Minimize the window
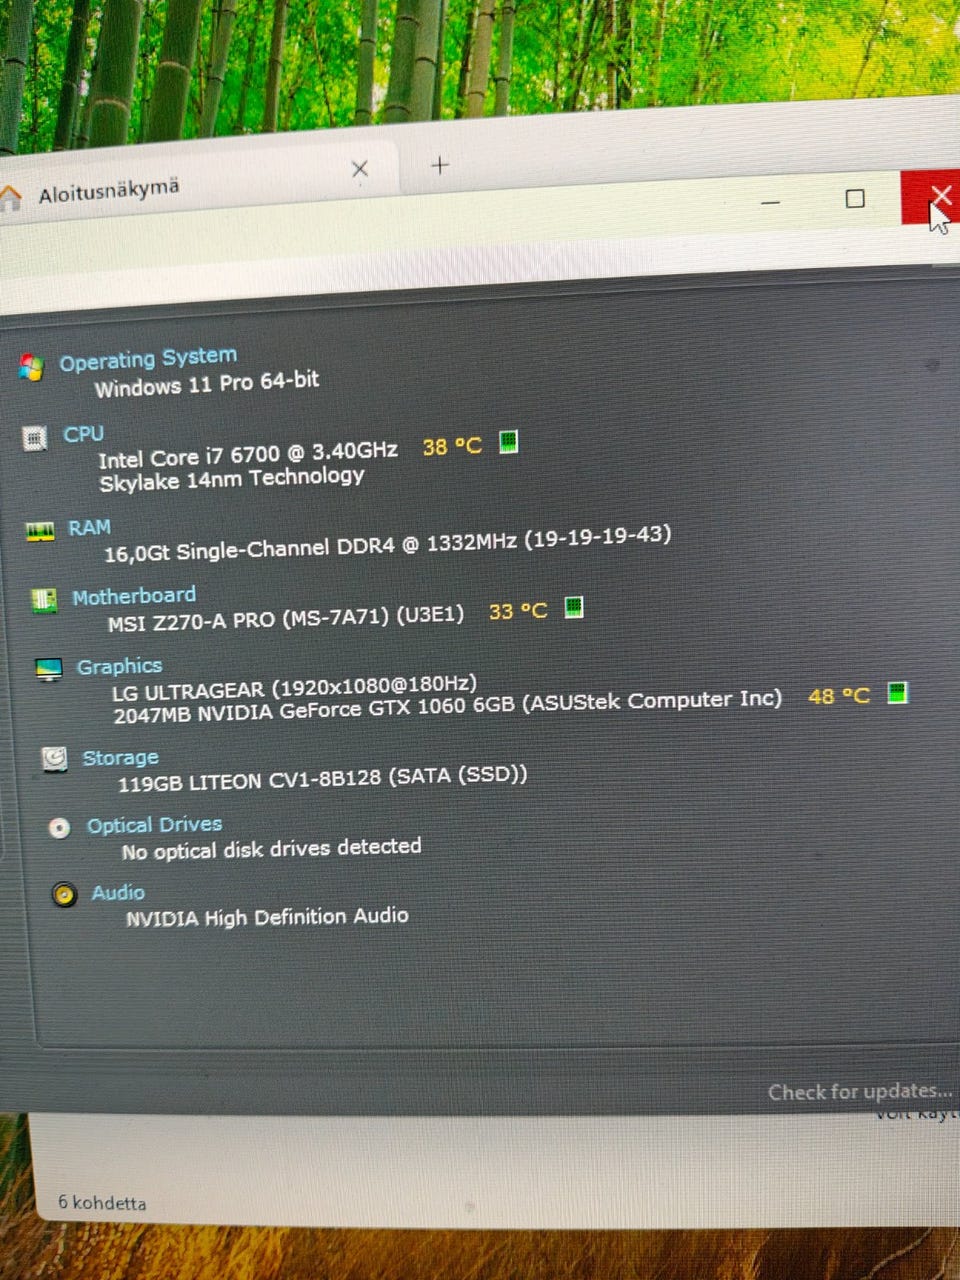This screenshot has height=1280, width=960. [770, 202]
